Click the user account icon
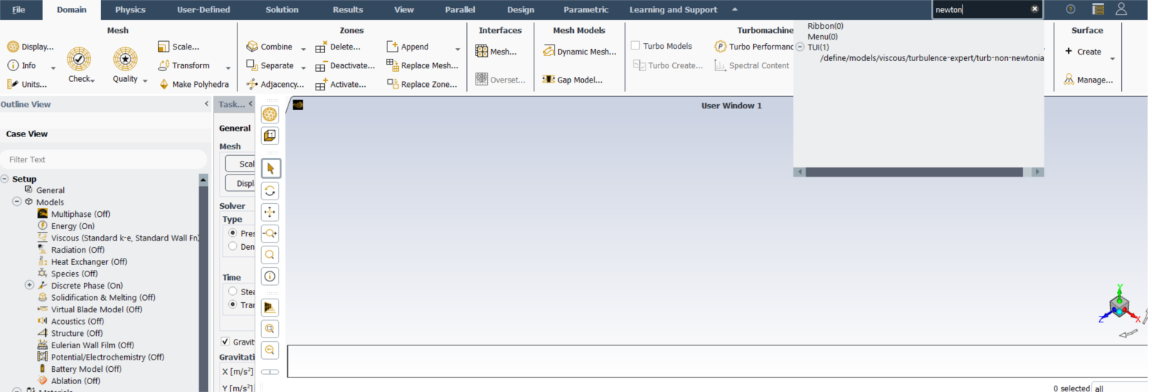Image resolution: width=1152 pixels, height=392 pixels. coord(1121,10)
